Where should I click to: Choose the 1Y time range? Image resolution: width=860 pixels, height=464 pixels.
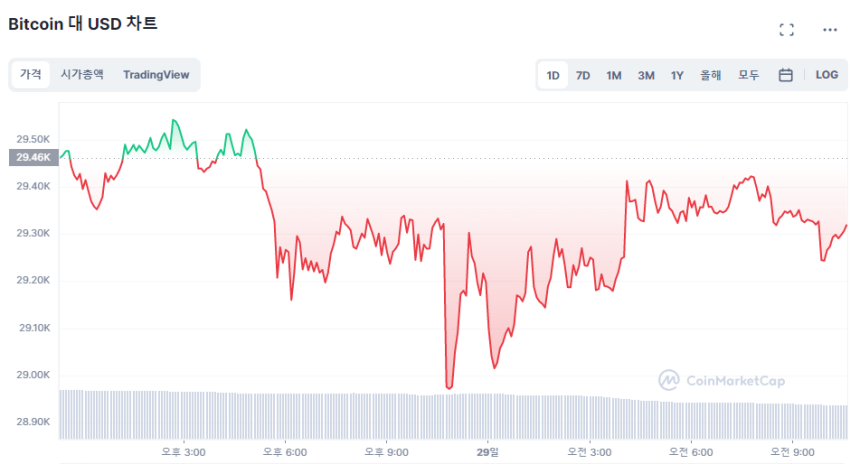click(677, 75)
